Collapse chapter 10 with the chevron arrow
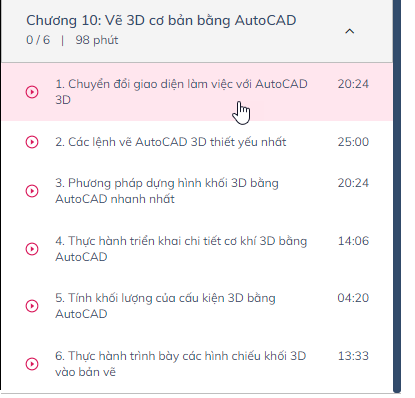 pyautogui.click(x=349, y=31)
